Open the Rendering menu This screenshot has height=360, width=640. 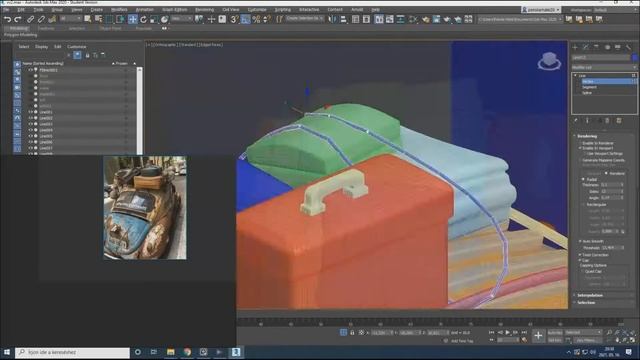point(204,9)
